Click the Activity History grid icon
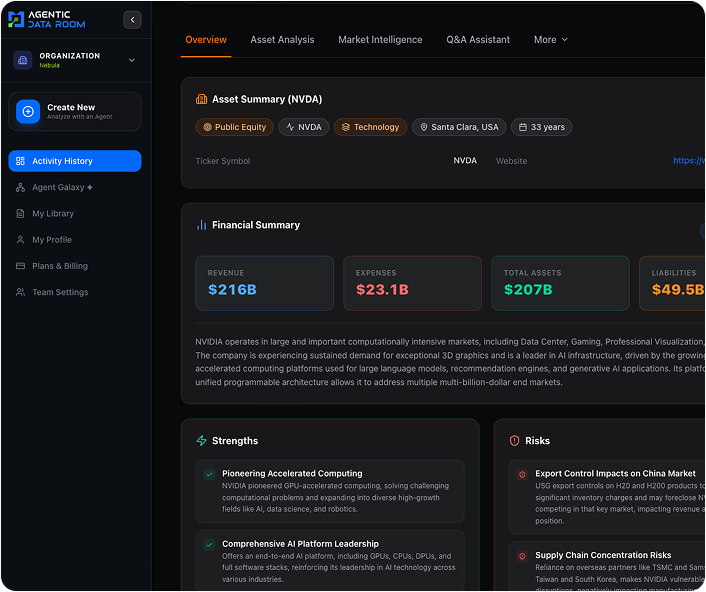 click(x=20, y=161)
